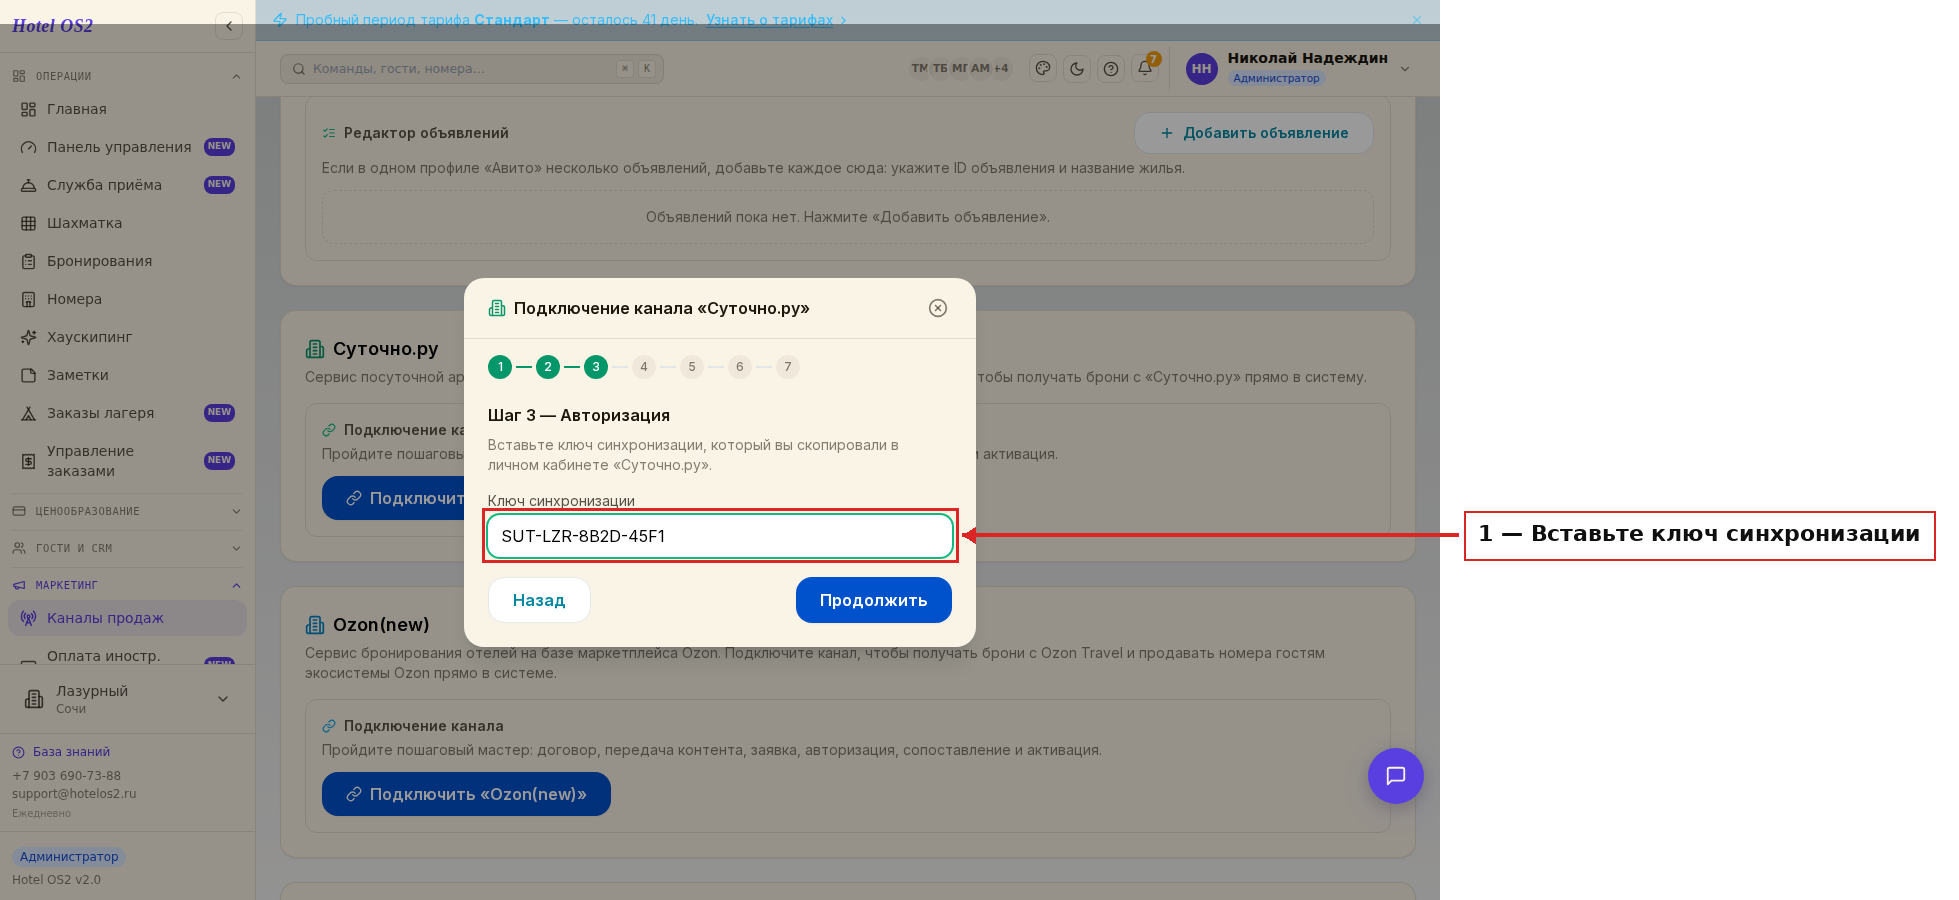Close the Подключение канала «Суточно.ру» dialog
Image resolution: width=1959 pixels, height=900 pixels.
click(x=938, y=308)
